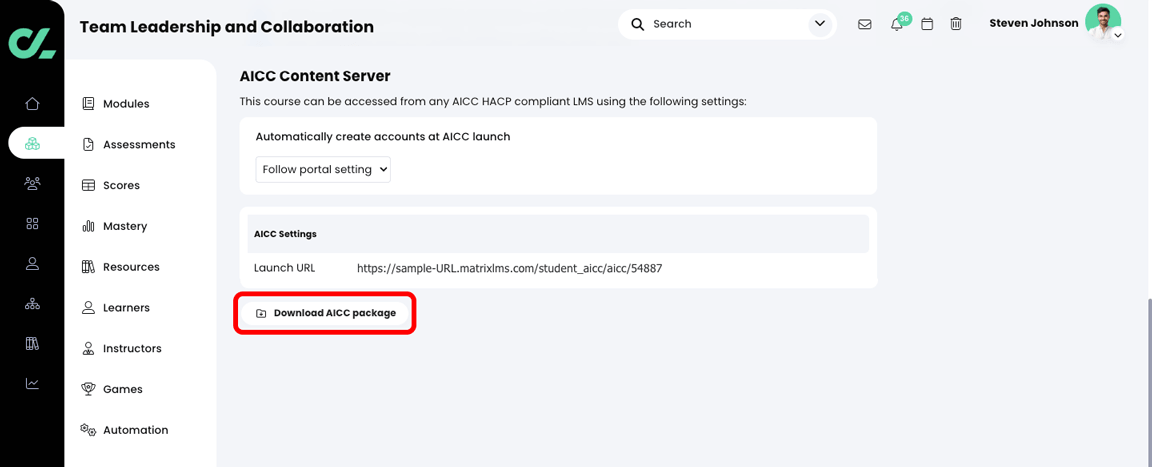Open the Home icon in left rail
1152x467 pixels.
(32, 104)
